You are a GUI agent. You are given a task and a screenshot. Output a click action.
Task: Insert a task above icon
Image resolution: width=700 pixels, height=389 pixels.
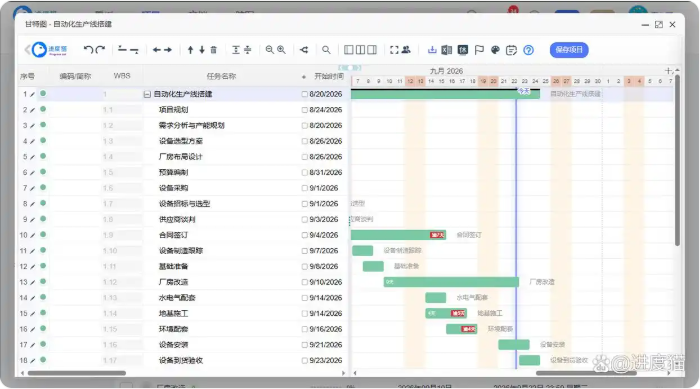[122, 50]
